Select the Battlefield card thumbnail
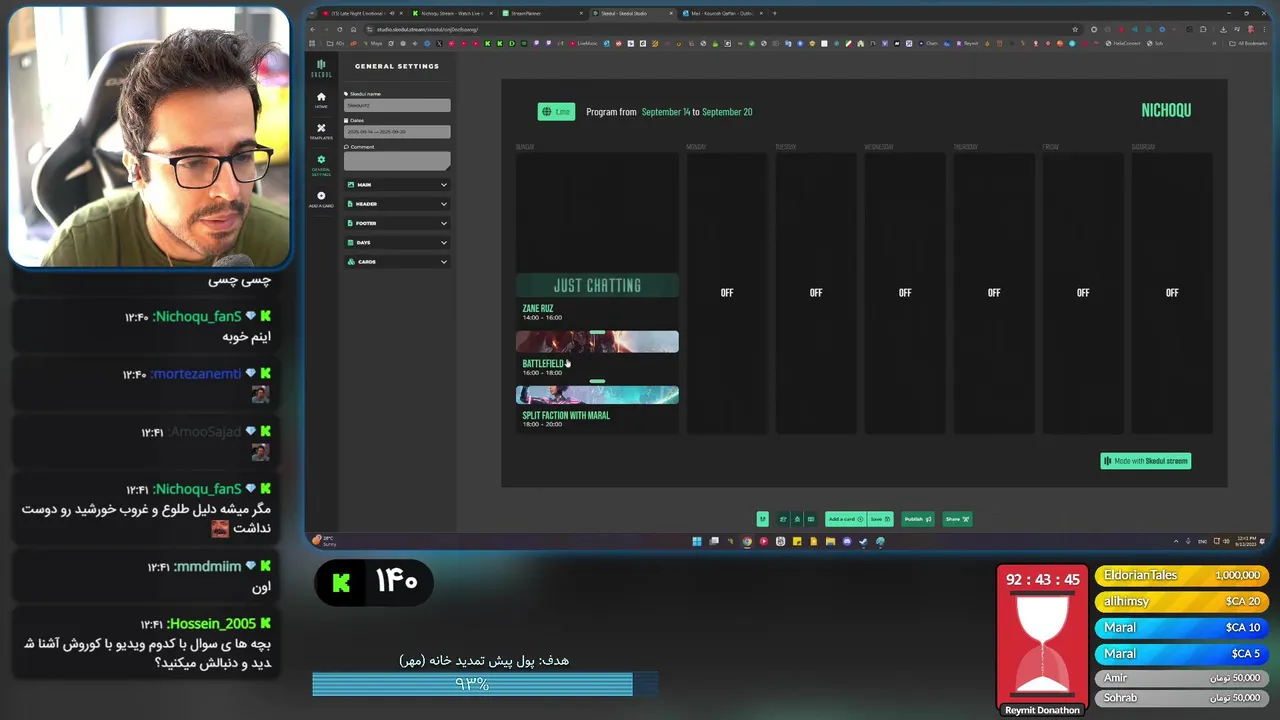Screen dimensions: 1280x720 [x=597, y=342]
